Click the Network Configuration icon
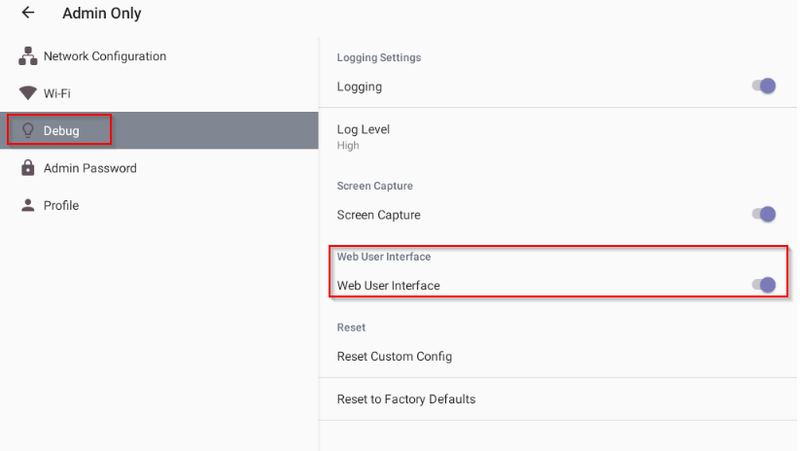 tap(28, 56)
